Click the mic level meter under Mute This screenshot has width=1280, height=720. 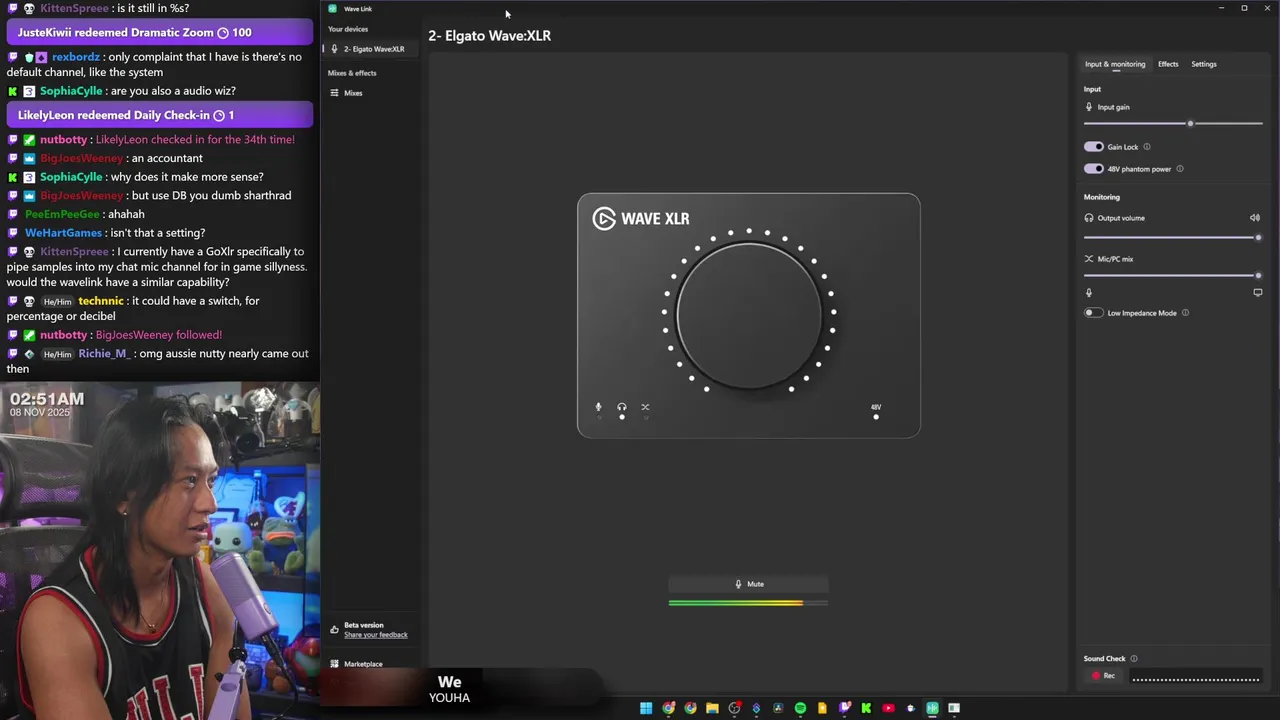click(748, 603)
